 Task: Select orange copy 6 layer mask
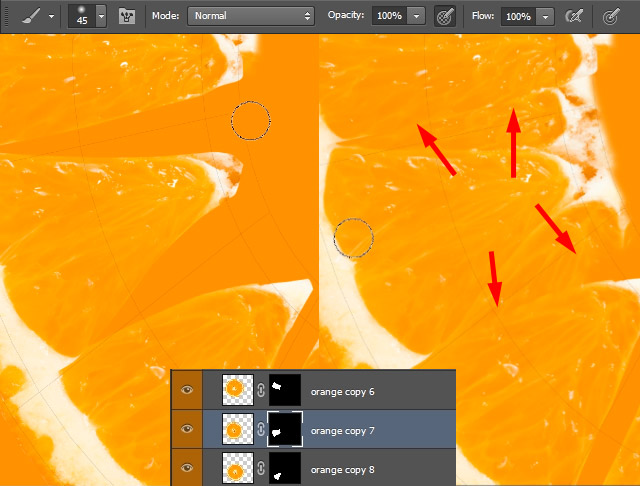[284, 390]
